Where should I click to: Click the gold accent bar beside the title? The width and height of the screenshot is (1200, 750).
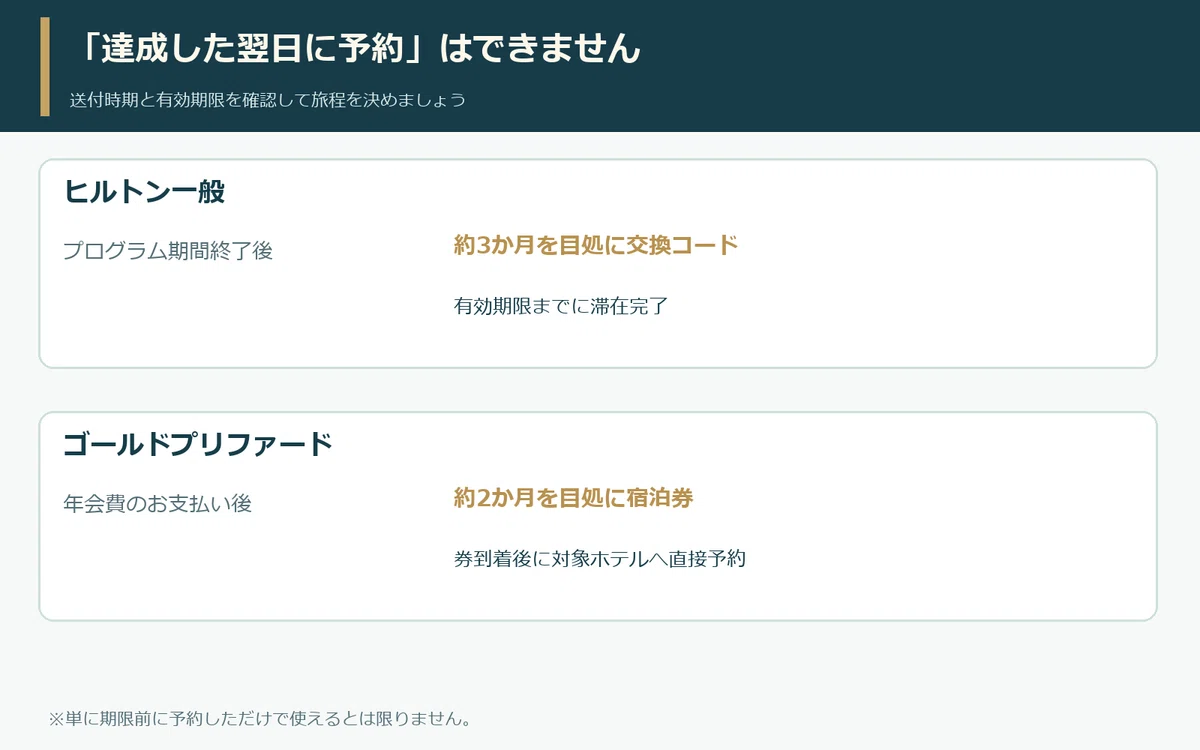point(45,67)
